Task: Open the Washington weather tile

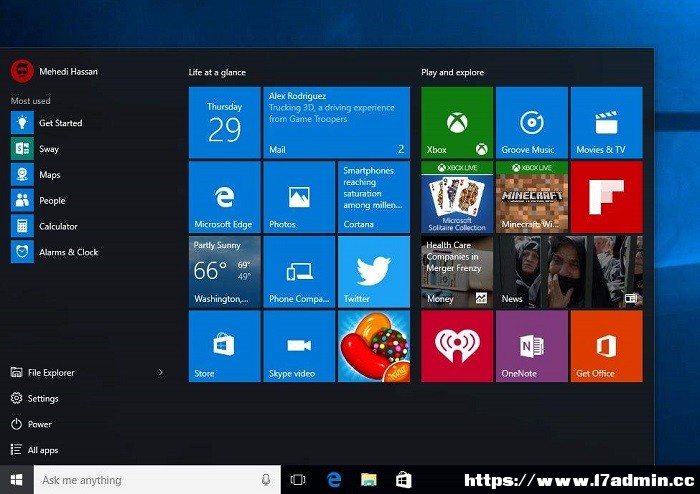Action: click(x=225, y=272)
